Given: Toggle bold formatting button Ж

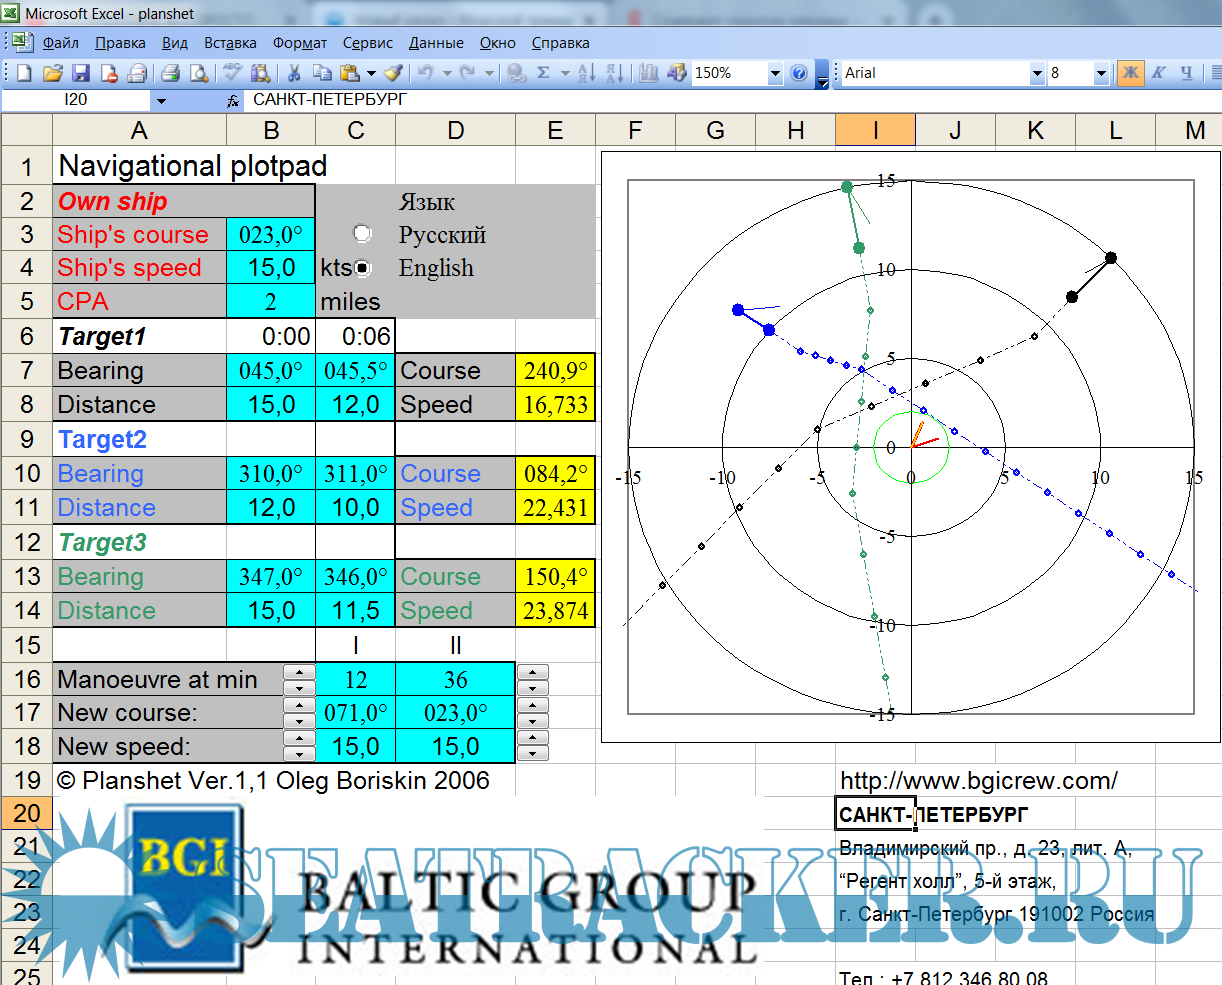Looking at the screenshot, I should [x=1130, y=73].
